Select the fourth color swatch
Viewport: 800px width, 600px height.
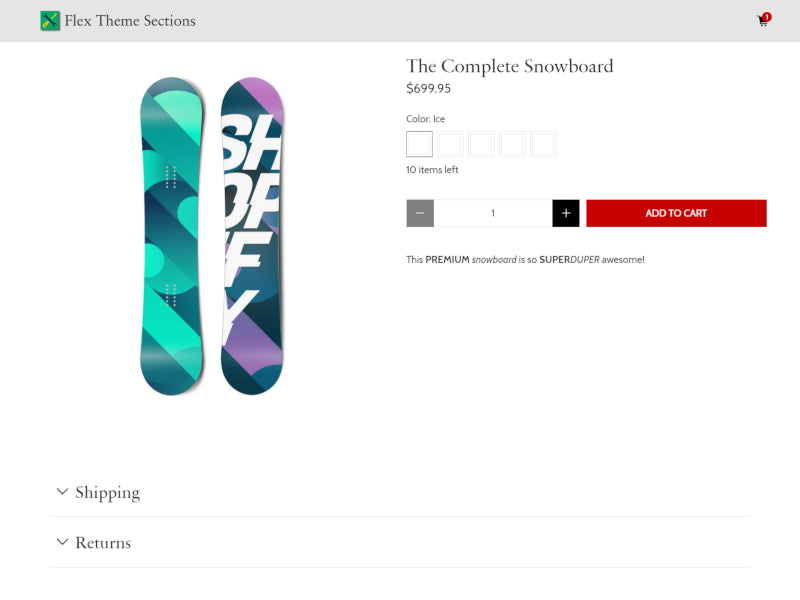pos(512,144)
